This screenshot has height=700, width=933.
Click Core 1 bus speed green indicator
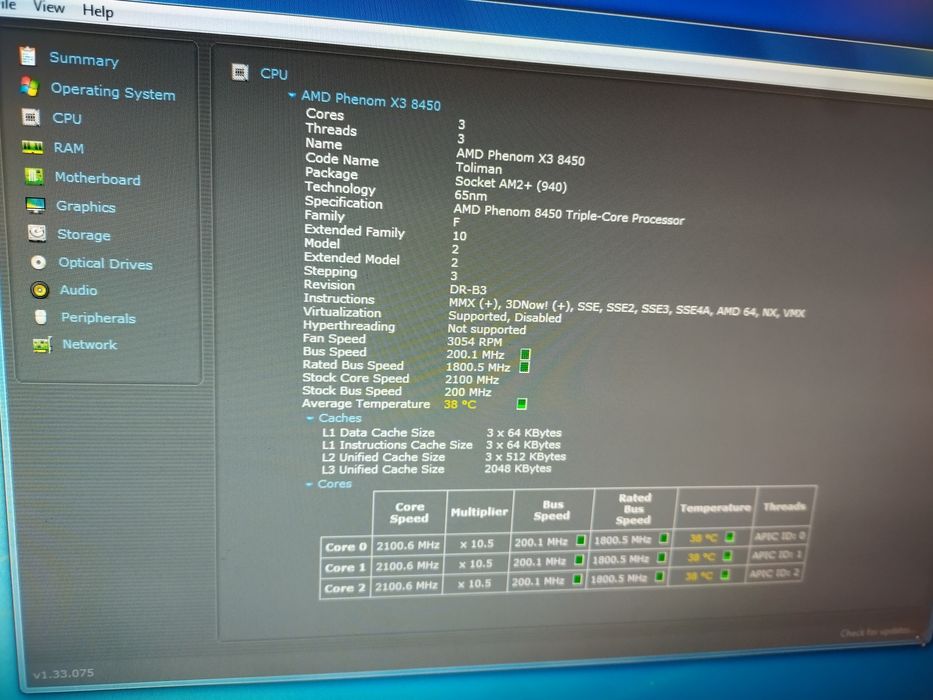coord(579,560)
